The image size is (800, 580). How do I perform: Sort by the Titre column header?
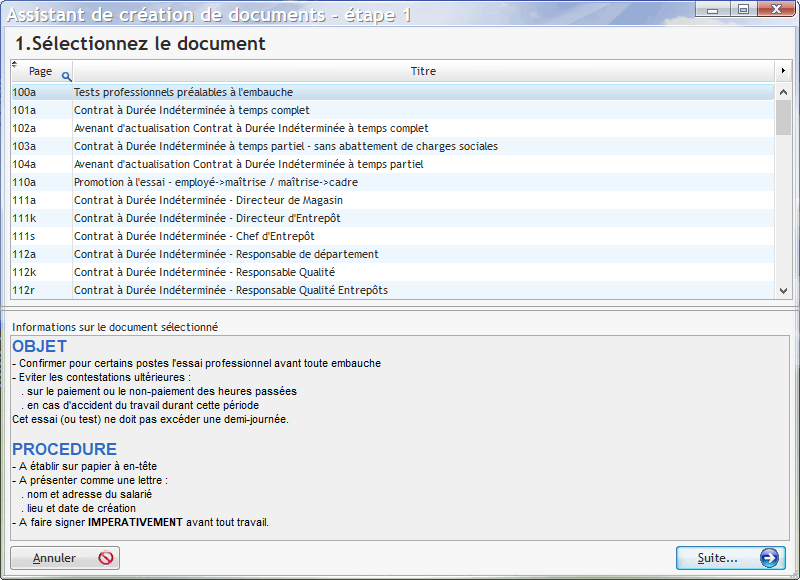[x=423, y=71]
